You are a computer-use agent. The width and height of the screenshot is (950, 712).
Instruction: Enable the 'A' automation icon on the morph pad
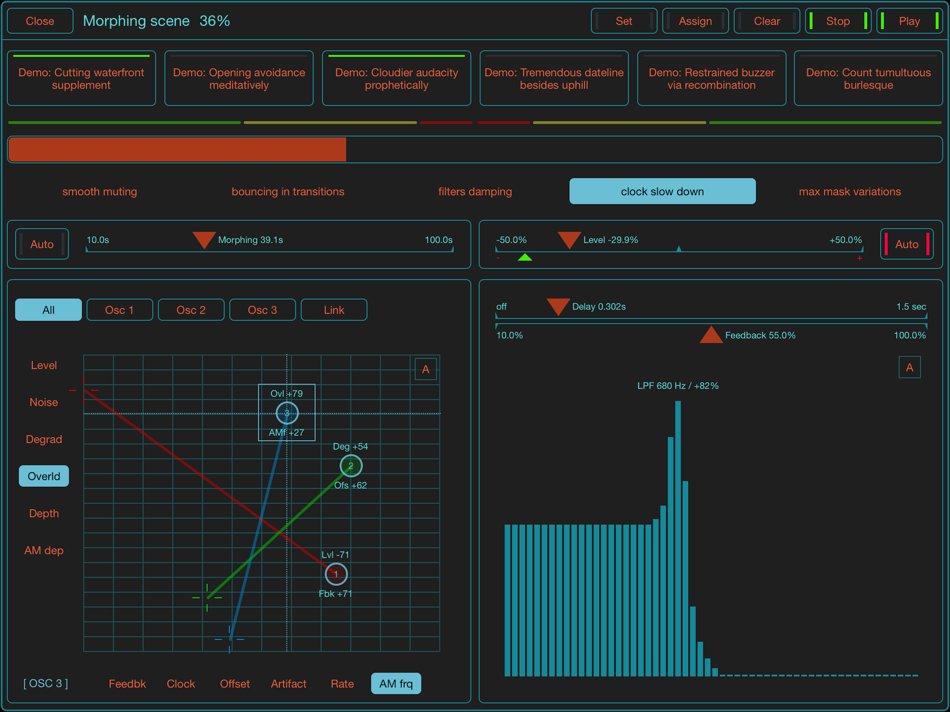(x=425, y=368)
